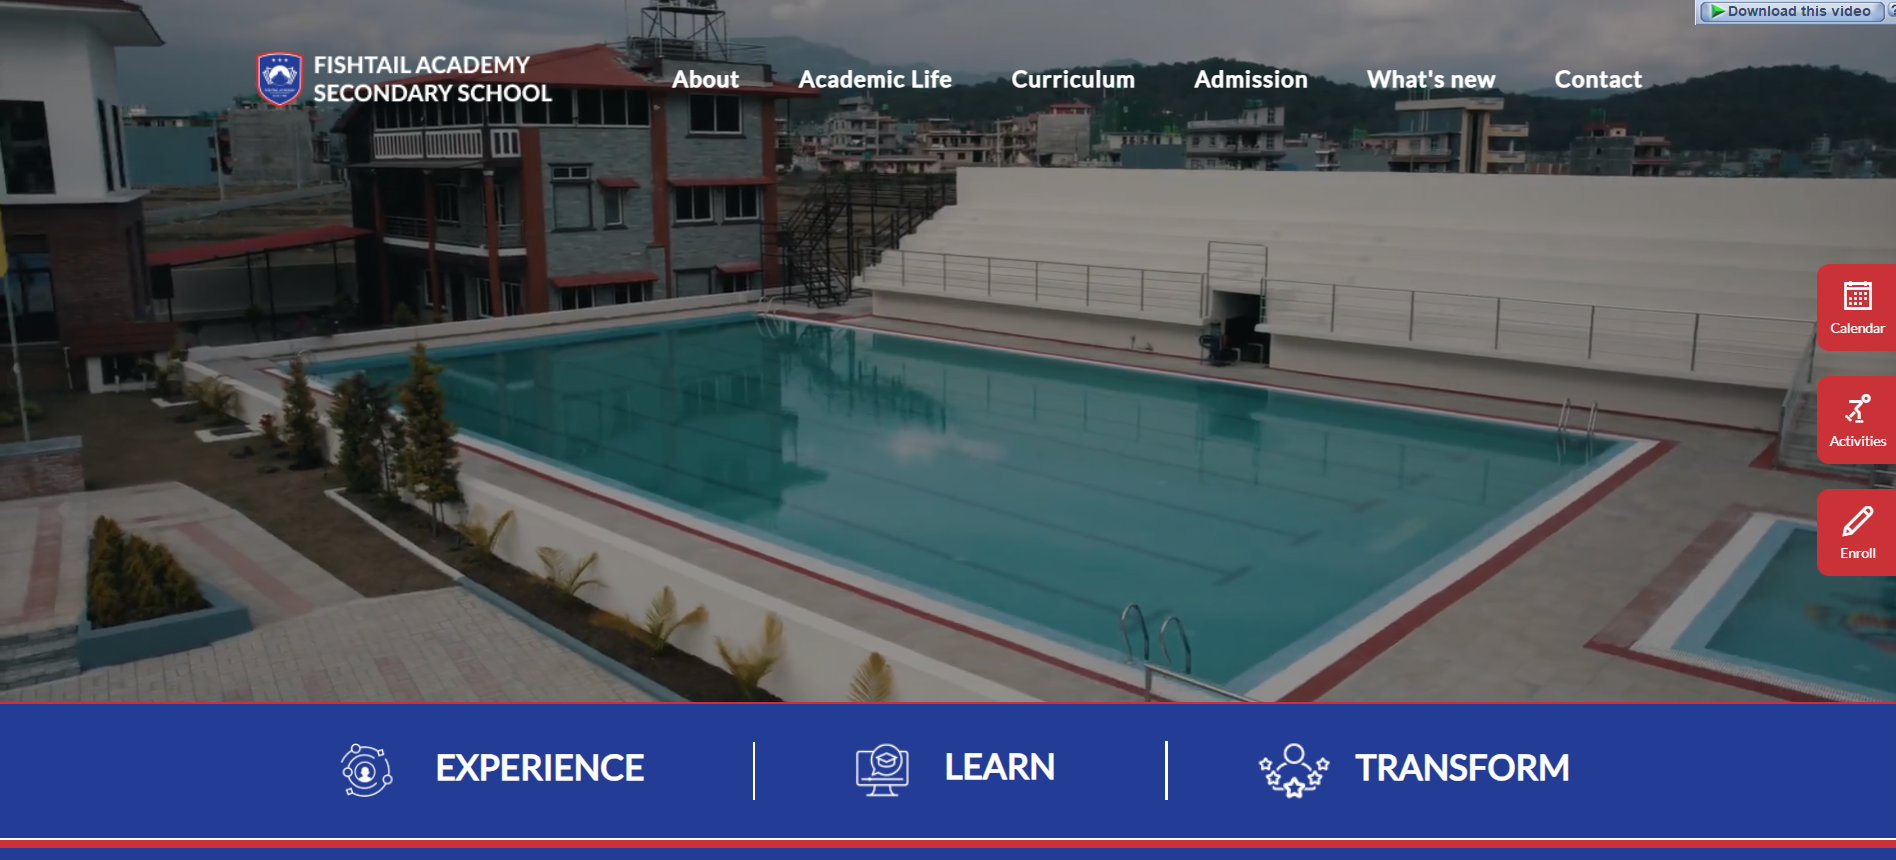
Task: Navigate to the Contact page
Action: click(1598, 79)
